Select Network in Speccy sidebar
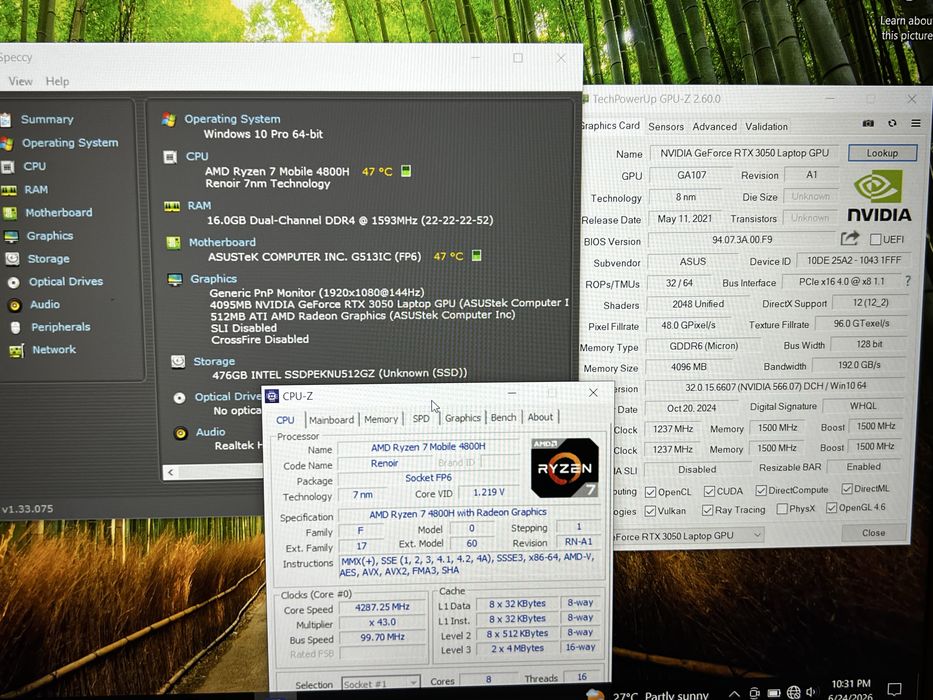Image resolution: width=933 pixels, height=700 pixels. tap(54, 349)
